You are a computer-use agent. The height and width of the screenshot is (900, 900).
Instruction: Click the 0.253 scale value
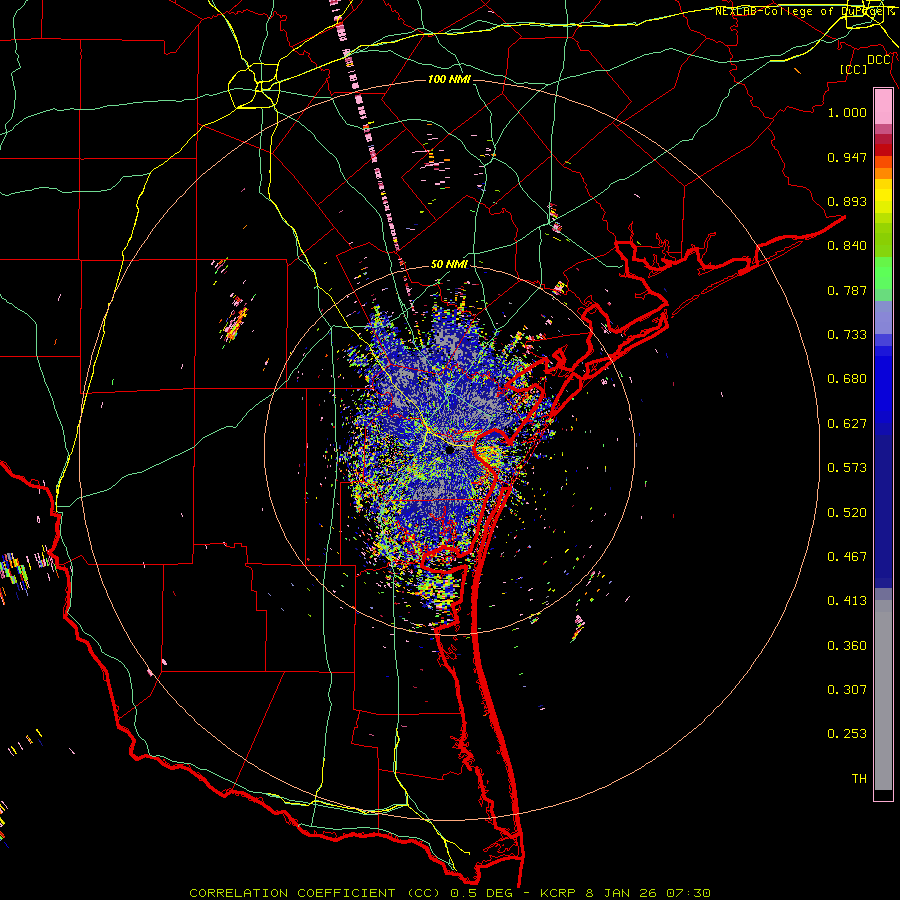(x=847, y=734)
